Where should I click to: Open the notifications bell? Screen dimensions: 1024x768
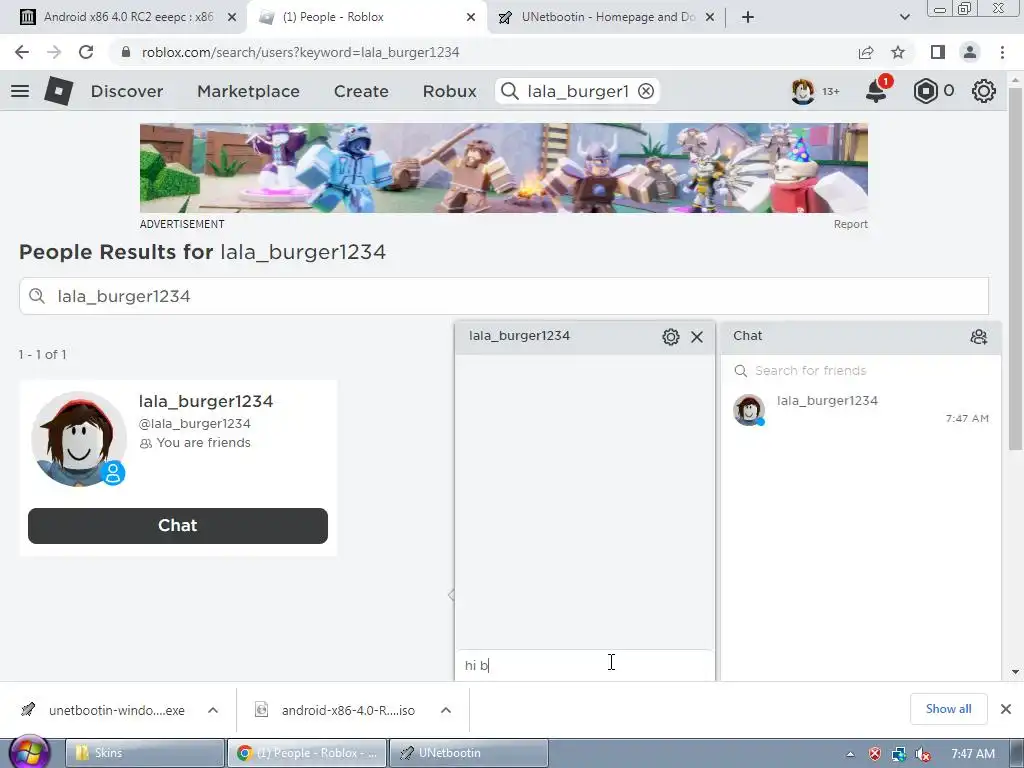(x=876, y=91)
